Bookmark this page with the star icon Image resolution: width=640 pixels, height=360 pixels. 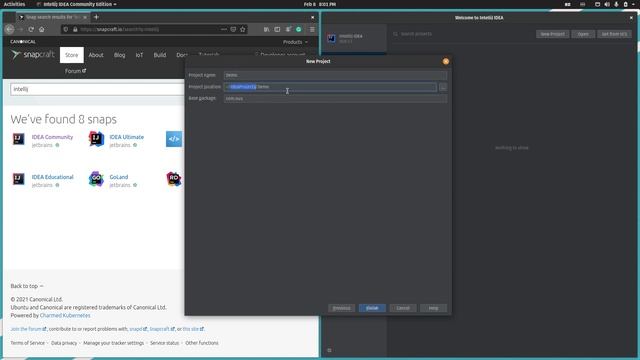click(243, 29)
